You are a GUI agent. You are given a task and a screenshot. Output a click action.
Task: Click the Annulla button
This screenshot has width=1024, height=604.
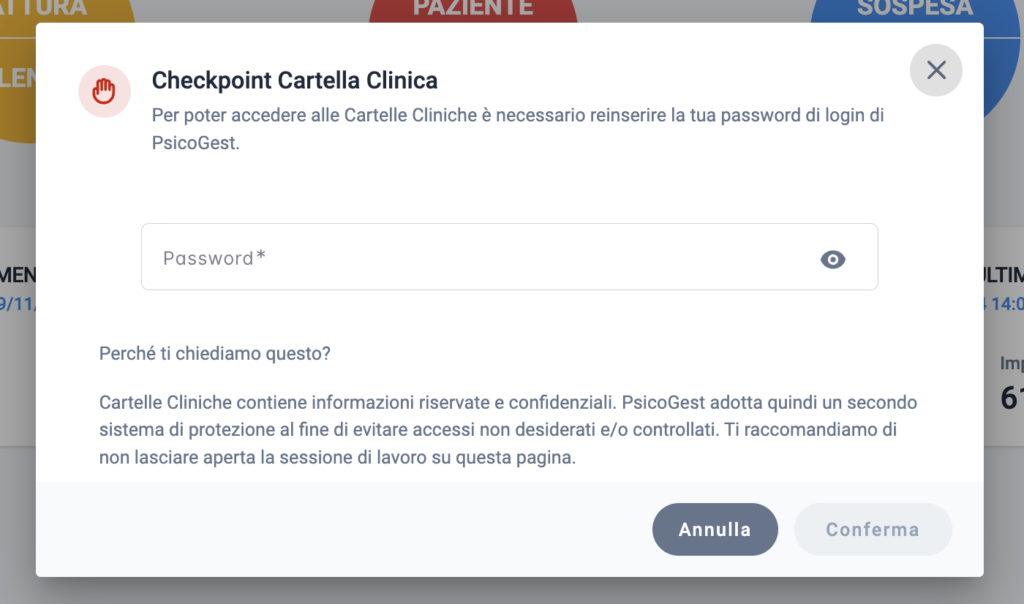[x=715, y=529]
